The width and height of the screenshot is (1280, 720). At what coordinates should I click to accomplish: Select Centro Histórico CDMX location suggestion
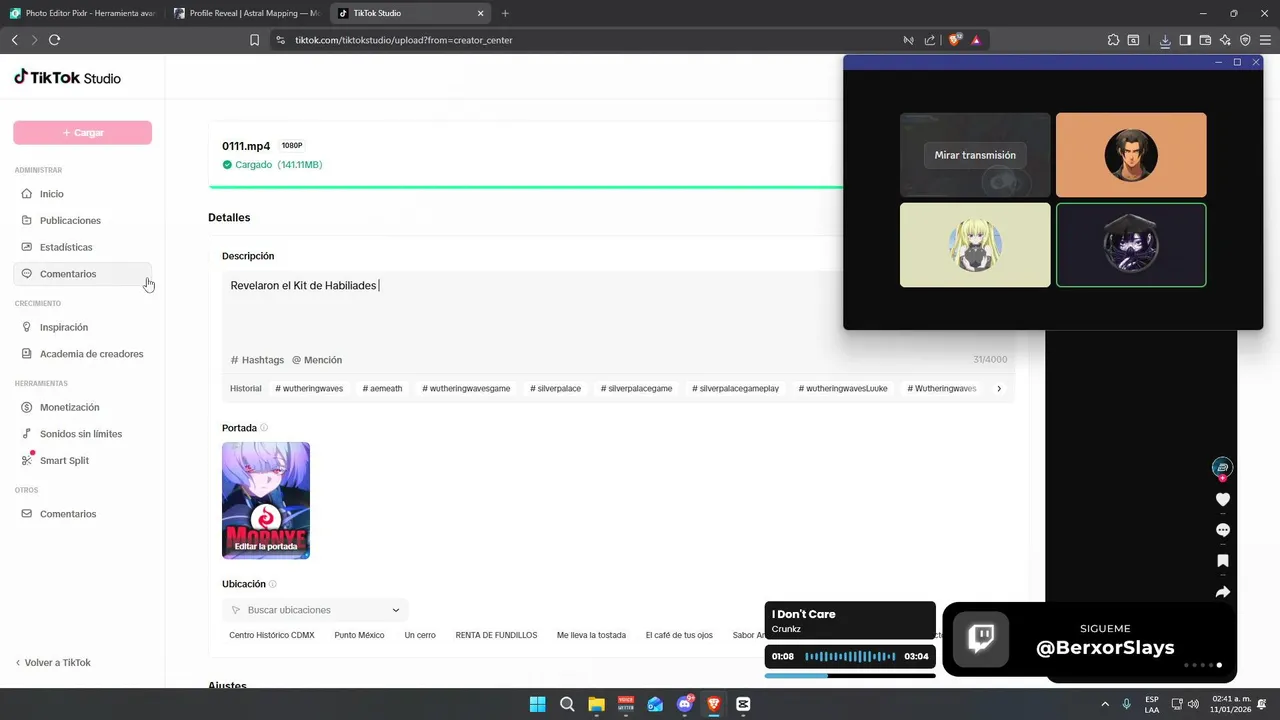tap(272, 635)
